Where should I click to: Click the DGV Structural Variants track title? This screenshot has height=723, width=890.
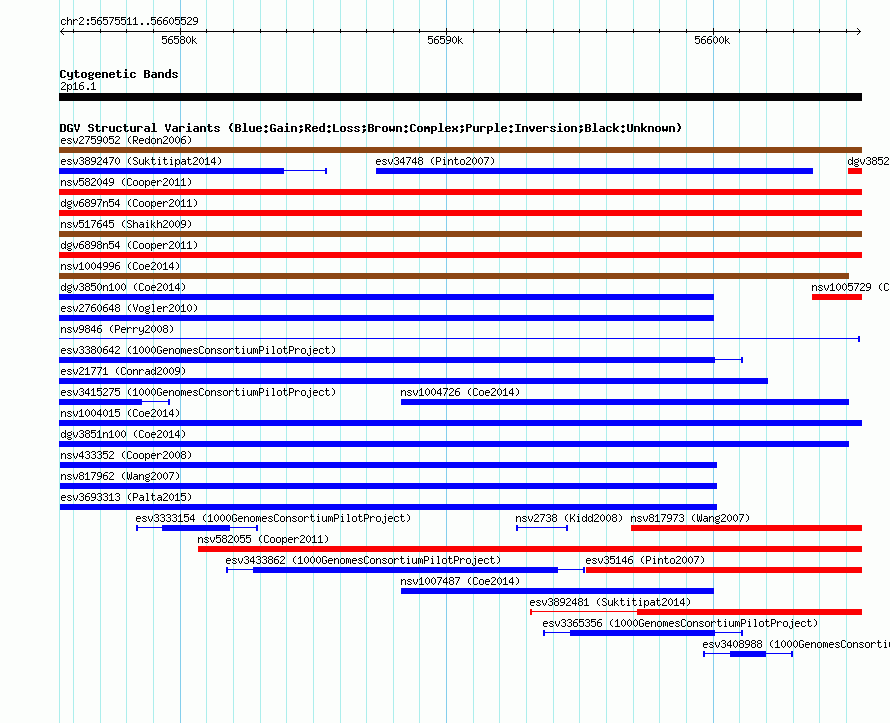[370, 128]
